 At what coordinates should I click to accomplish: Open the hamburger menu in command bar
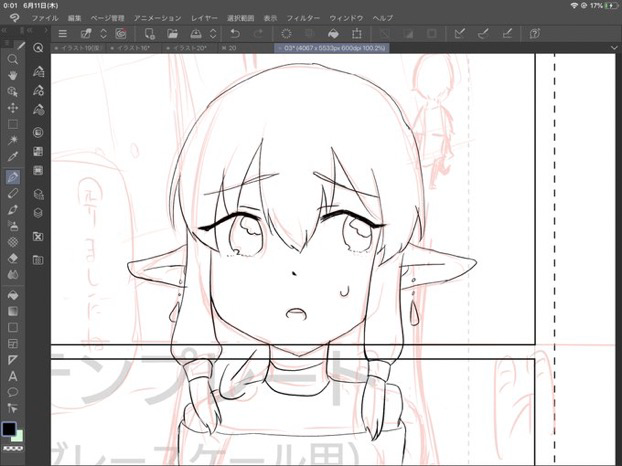63,34
